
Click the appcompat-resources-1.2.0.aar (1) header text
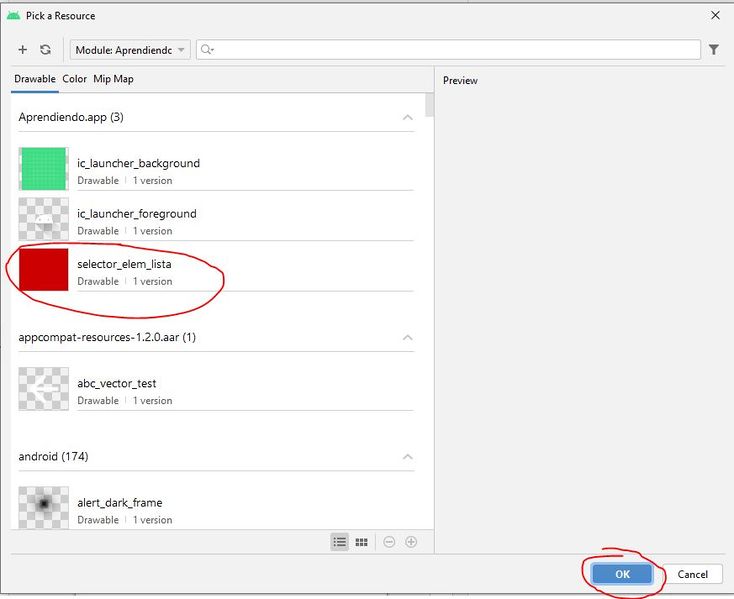pos(107,337)
